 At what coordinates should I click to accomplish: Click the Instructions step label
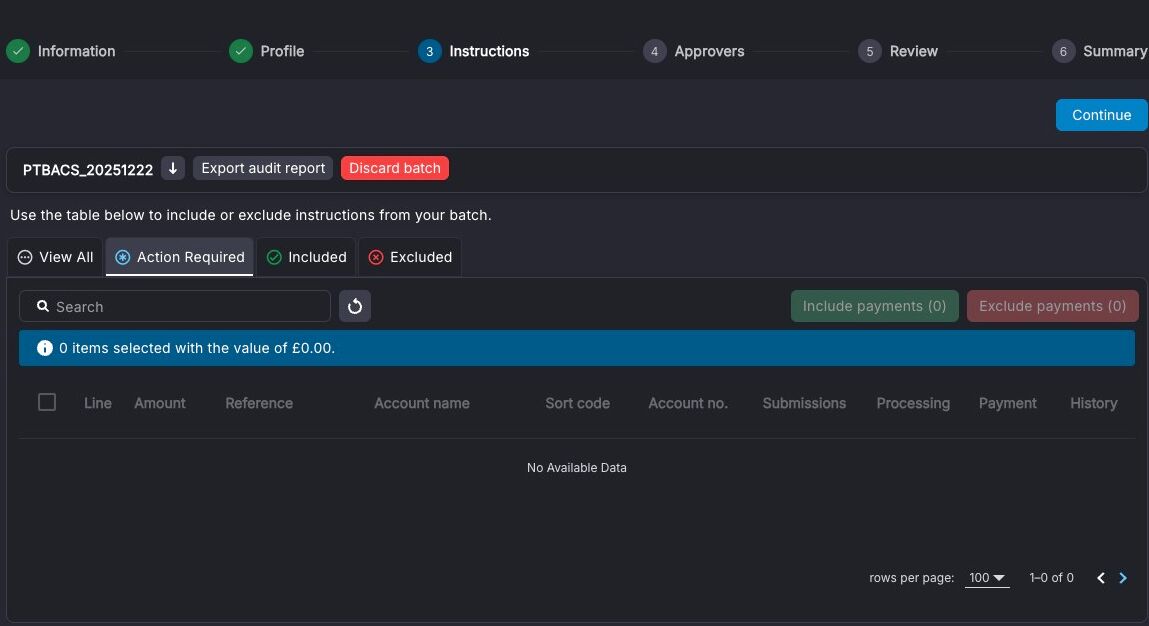[x=489, y=51]
